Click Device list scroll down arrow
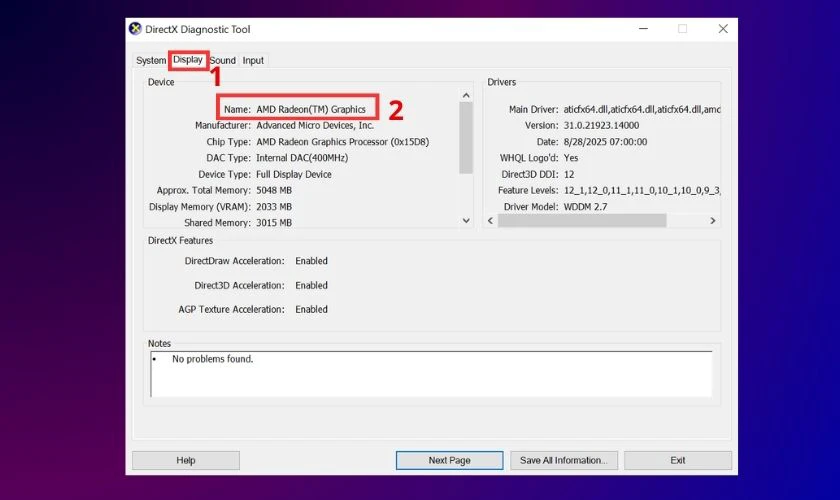 (466, 220)
